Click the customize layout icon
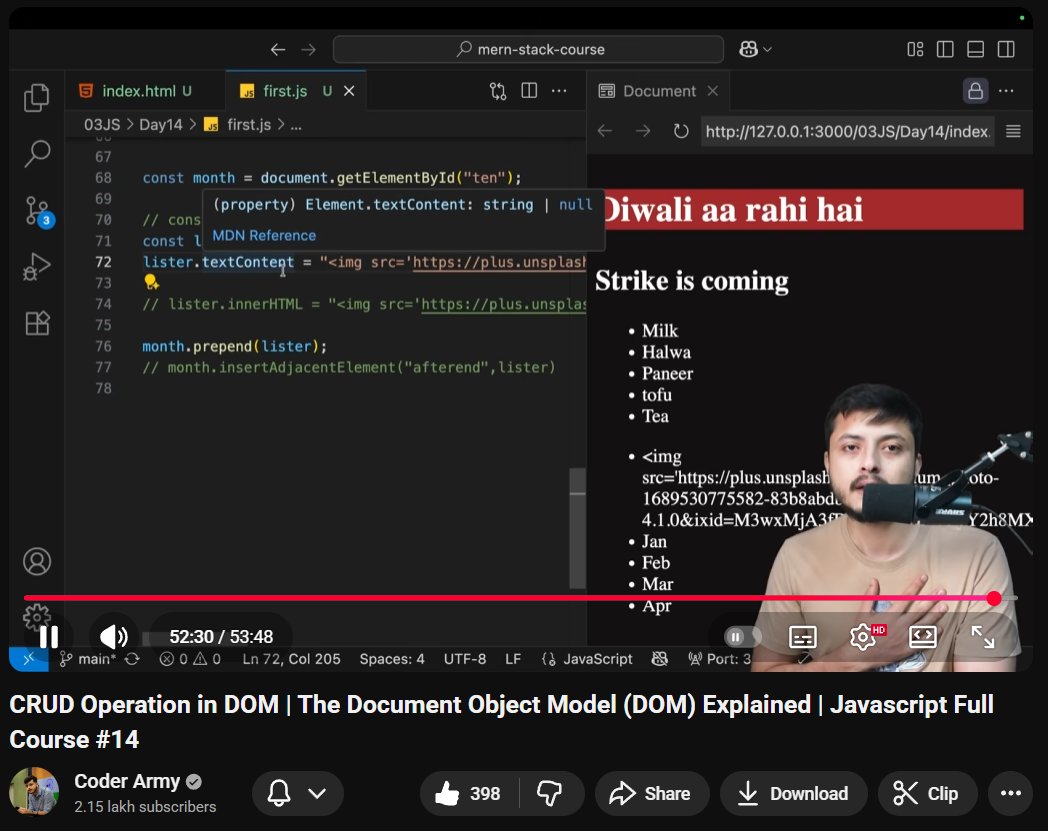 (915, 49)
